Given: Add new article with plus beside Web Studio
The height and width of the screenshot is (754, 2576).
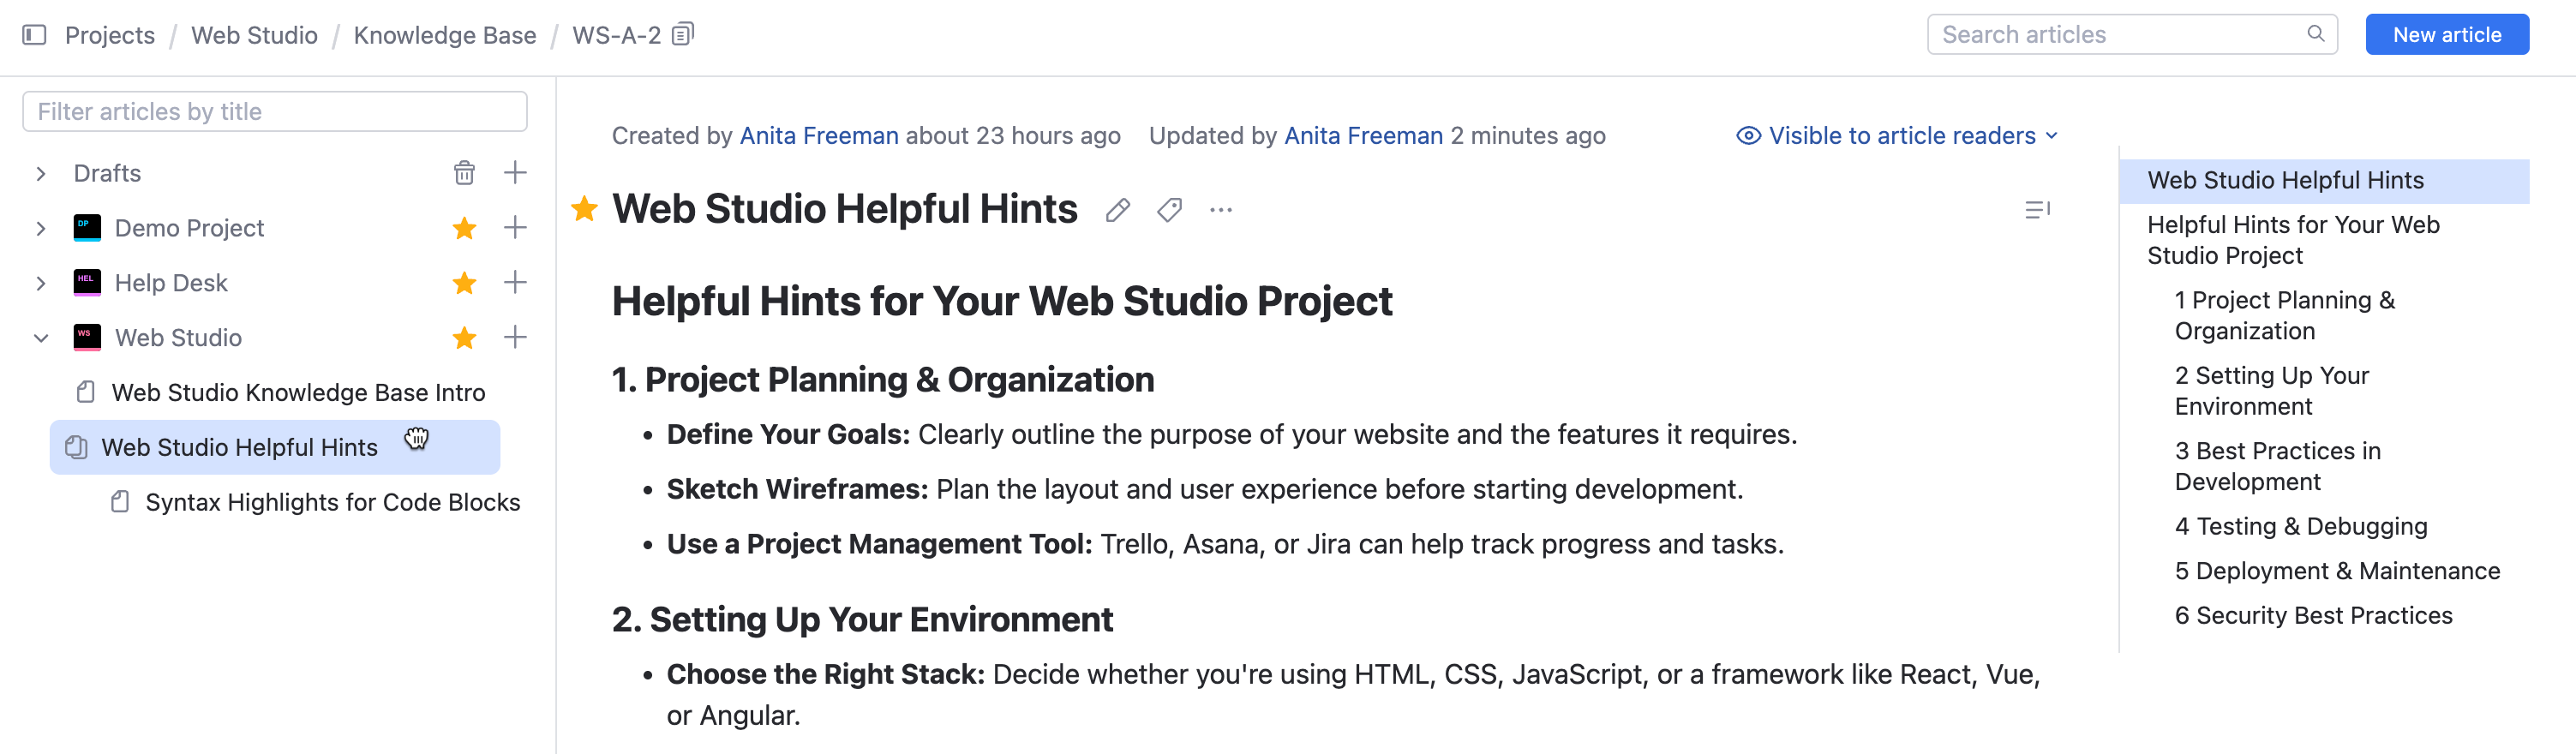Looking at the screenshot, I should coord(515,338).
